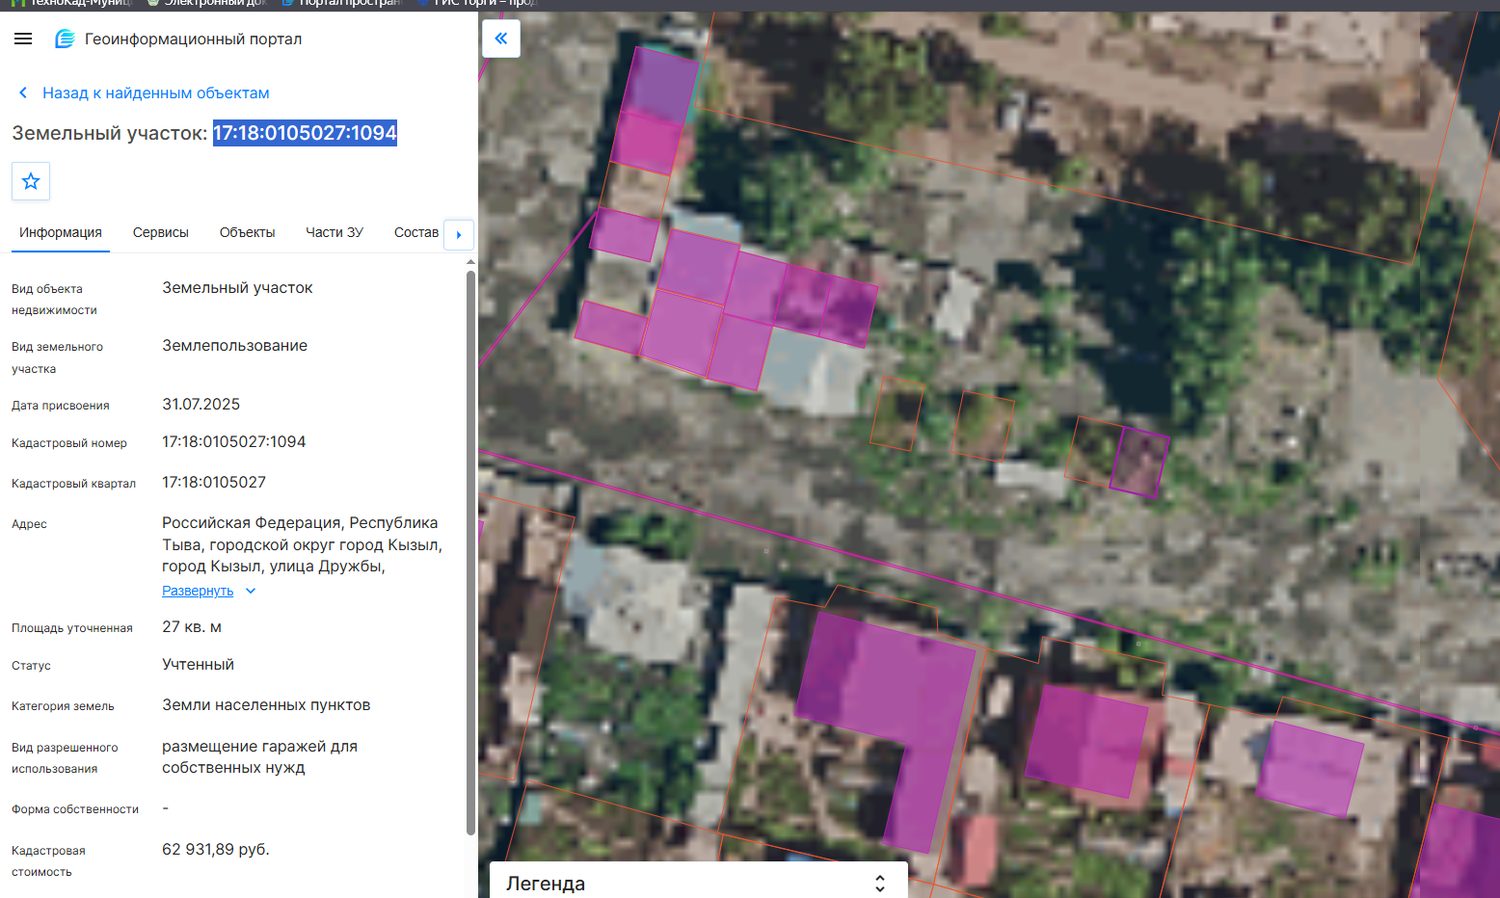Expand address via Развернуть link
The width and height of the screenshot is (1500, 898).
coord(198,591)
